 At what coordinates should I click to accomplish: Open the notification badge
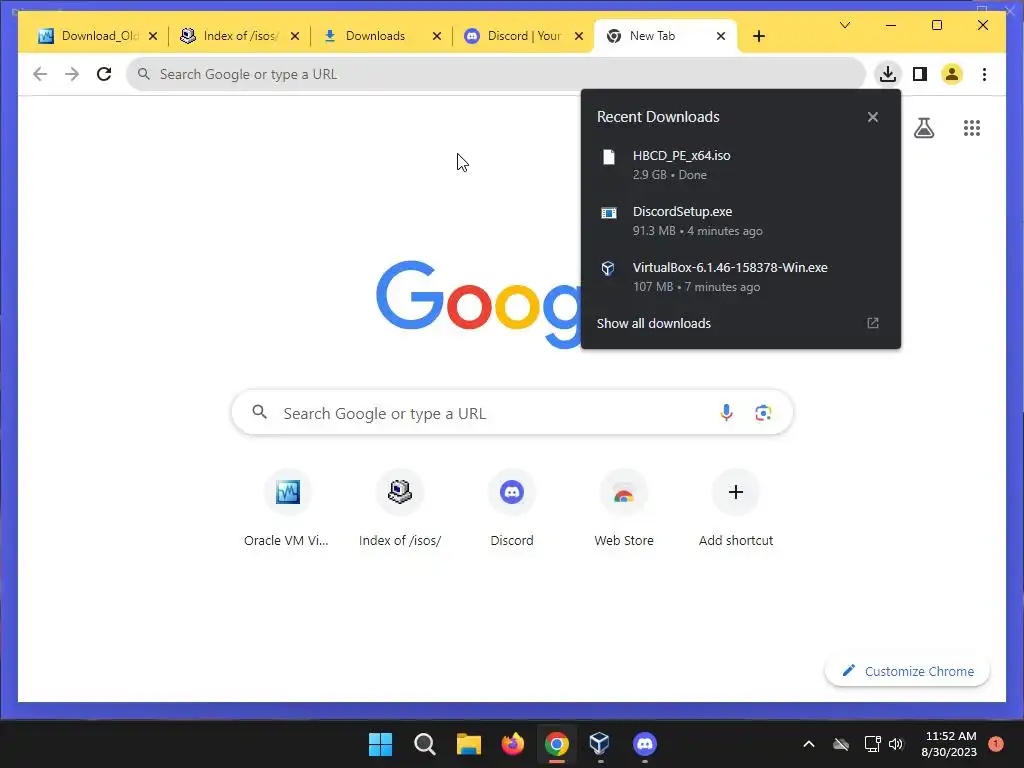(996, 744)
